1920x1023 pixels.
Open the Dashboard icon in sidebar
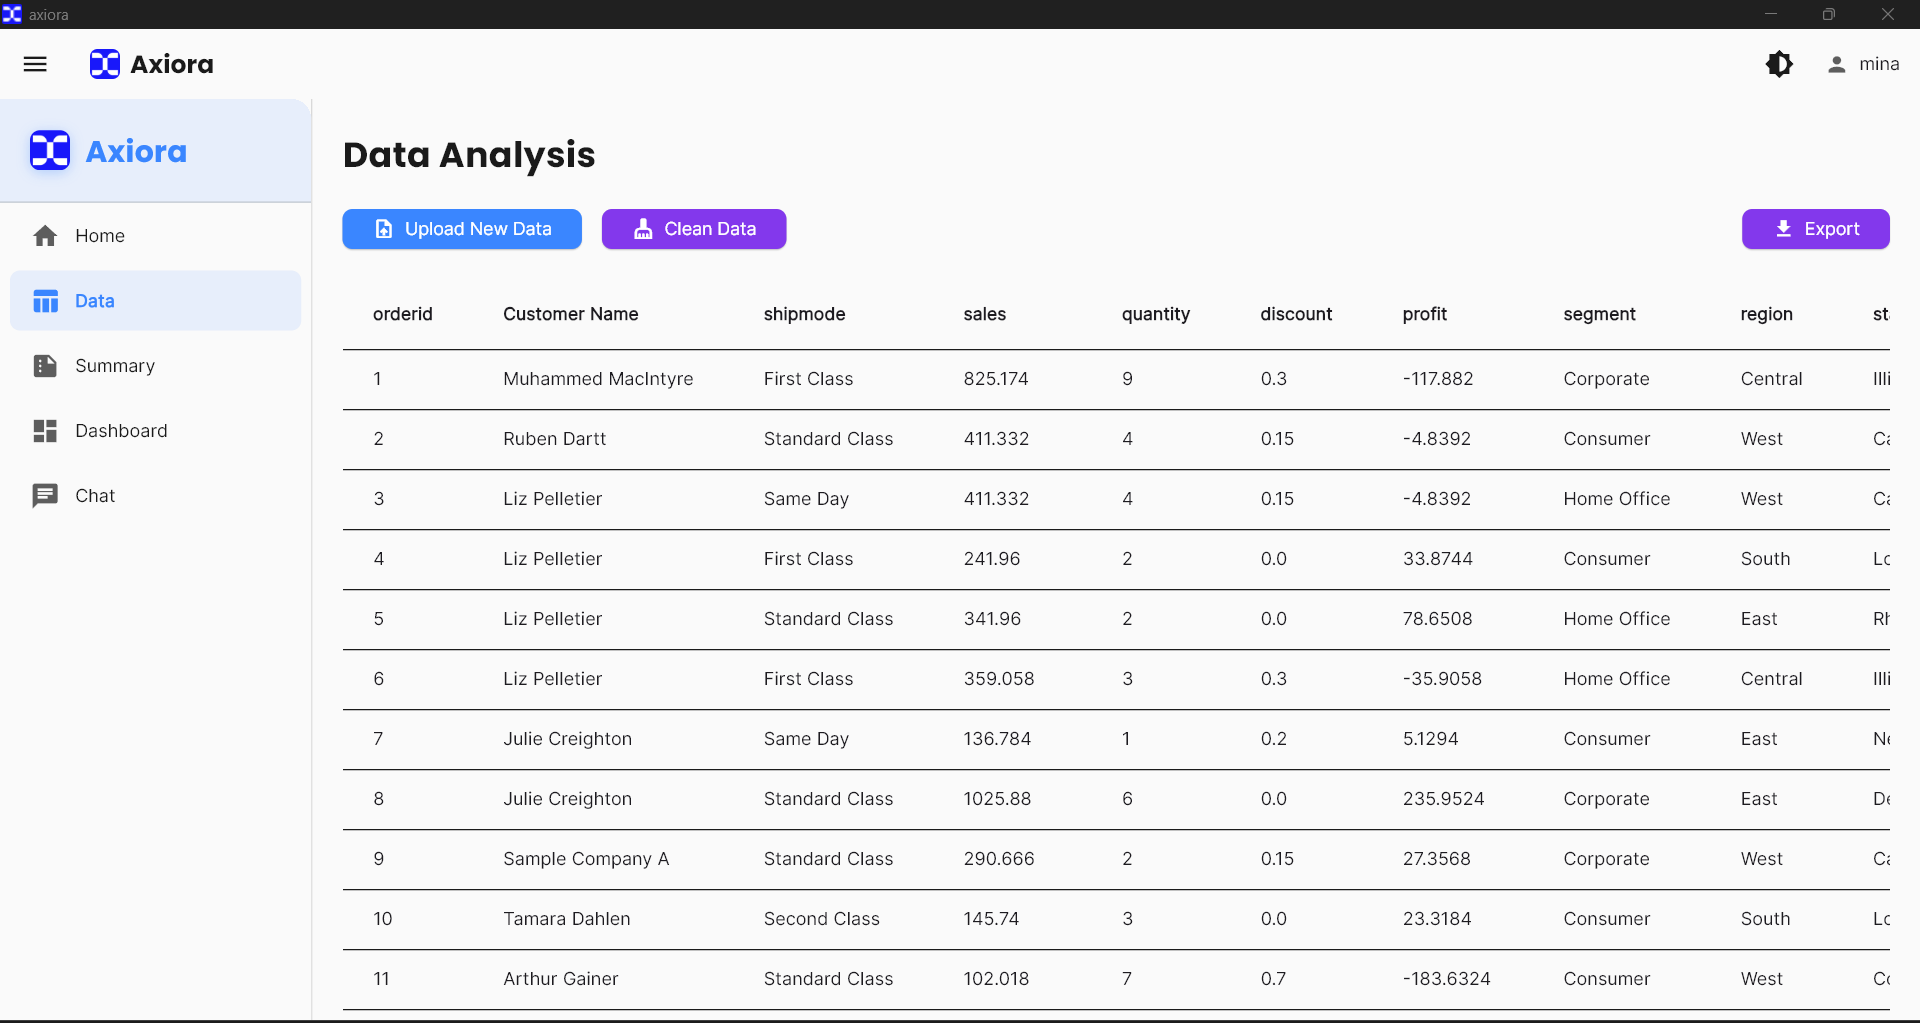click(x=45, y=431)
